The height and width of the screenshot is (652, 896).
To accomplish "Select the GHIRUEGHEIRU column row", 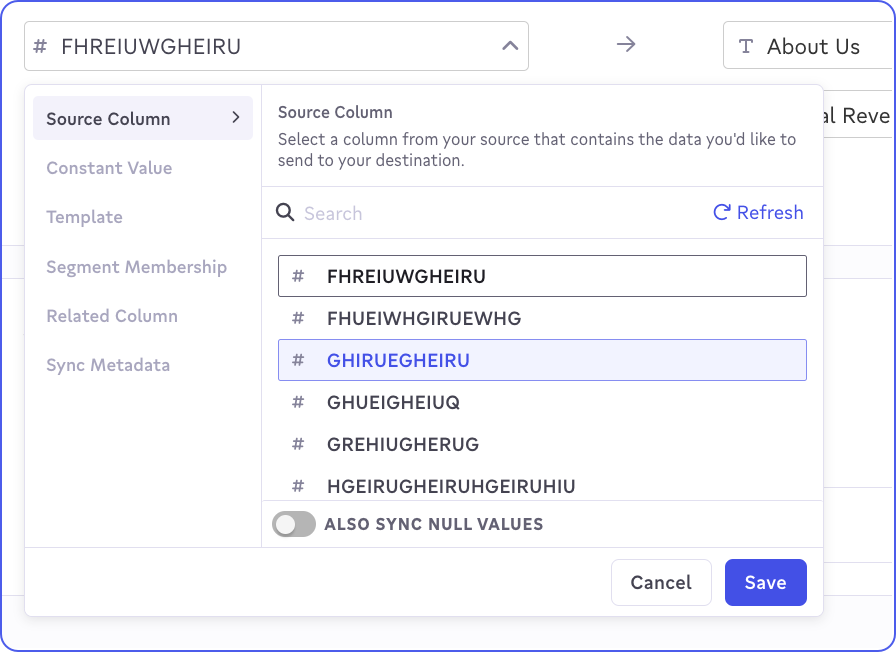I will coord(542,361).
